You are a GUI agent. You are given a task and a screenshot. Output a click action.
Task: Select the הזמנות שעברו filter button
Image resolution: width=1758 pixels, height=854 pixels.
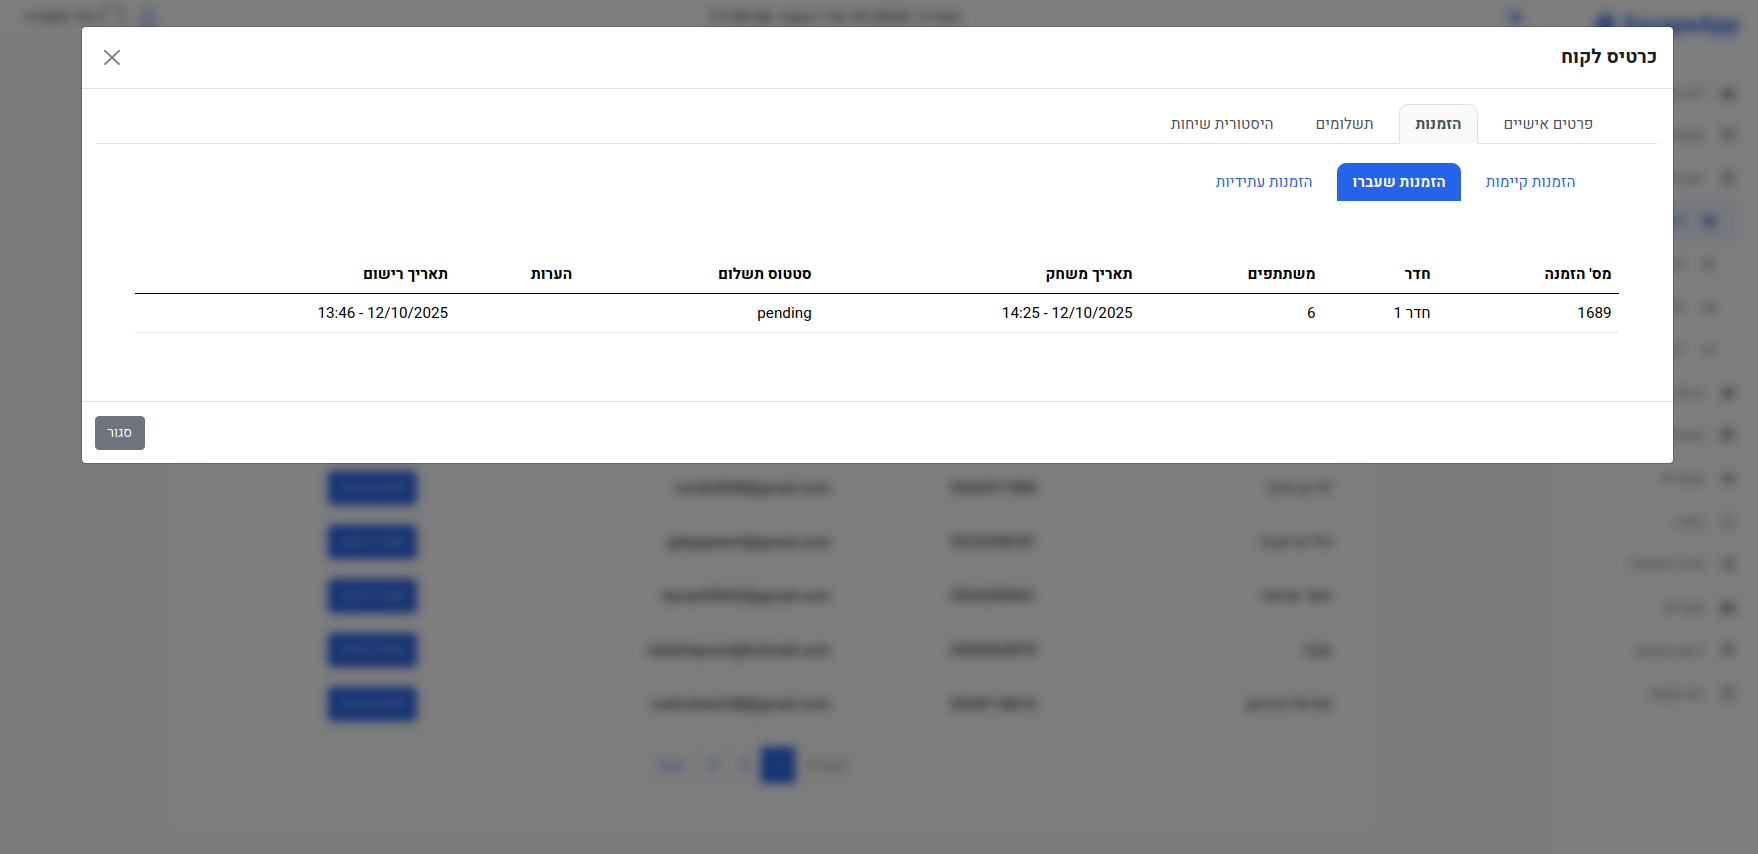1398,182
